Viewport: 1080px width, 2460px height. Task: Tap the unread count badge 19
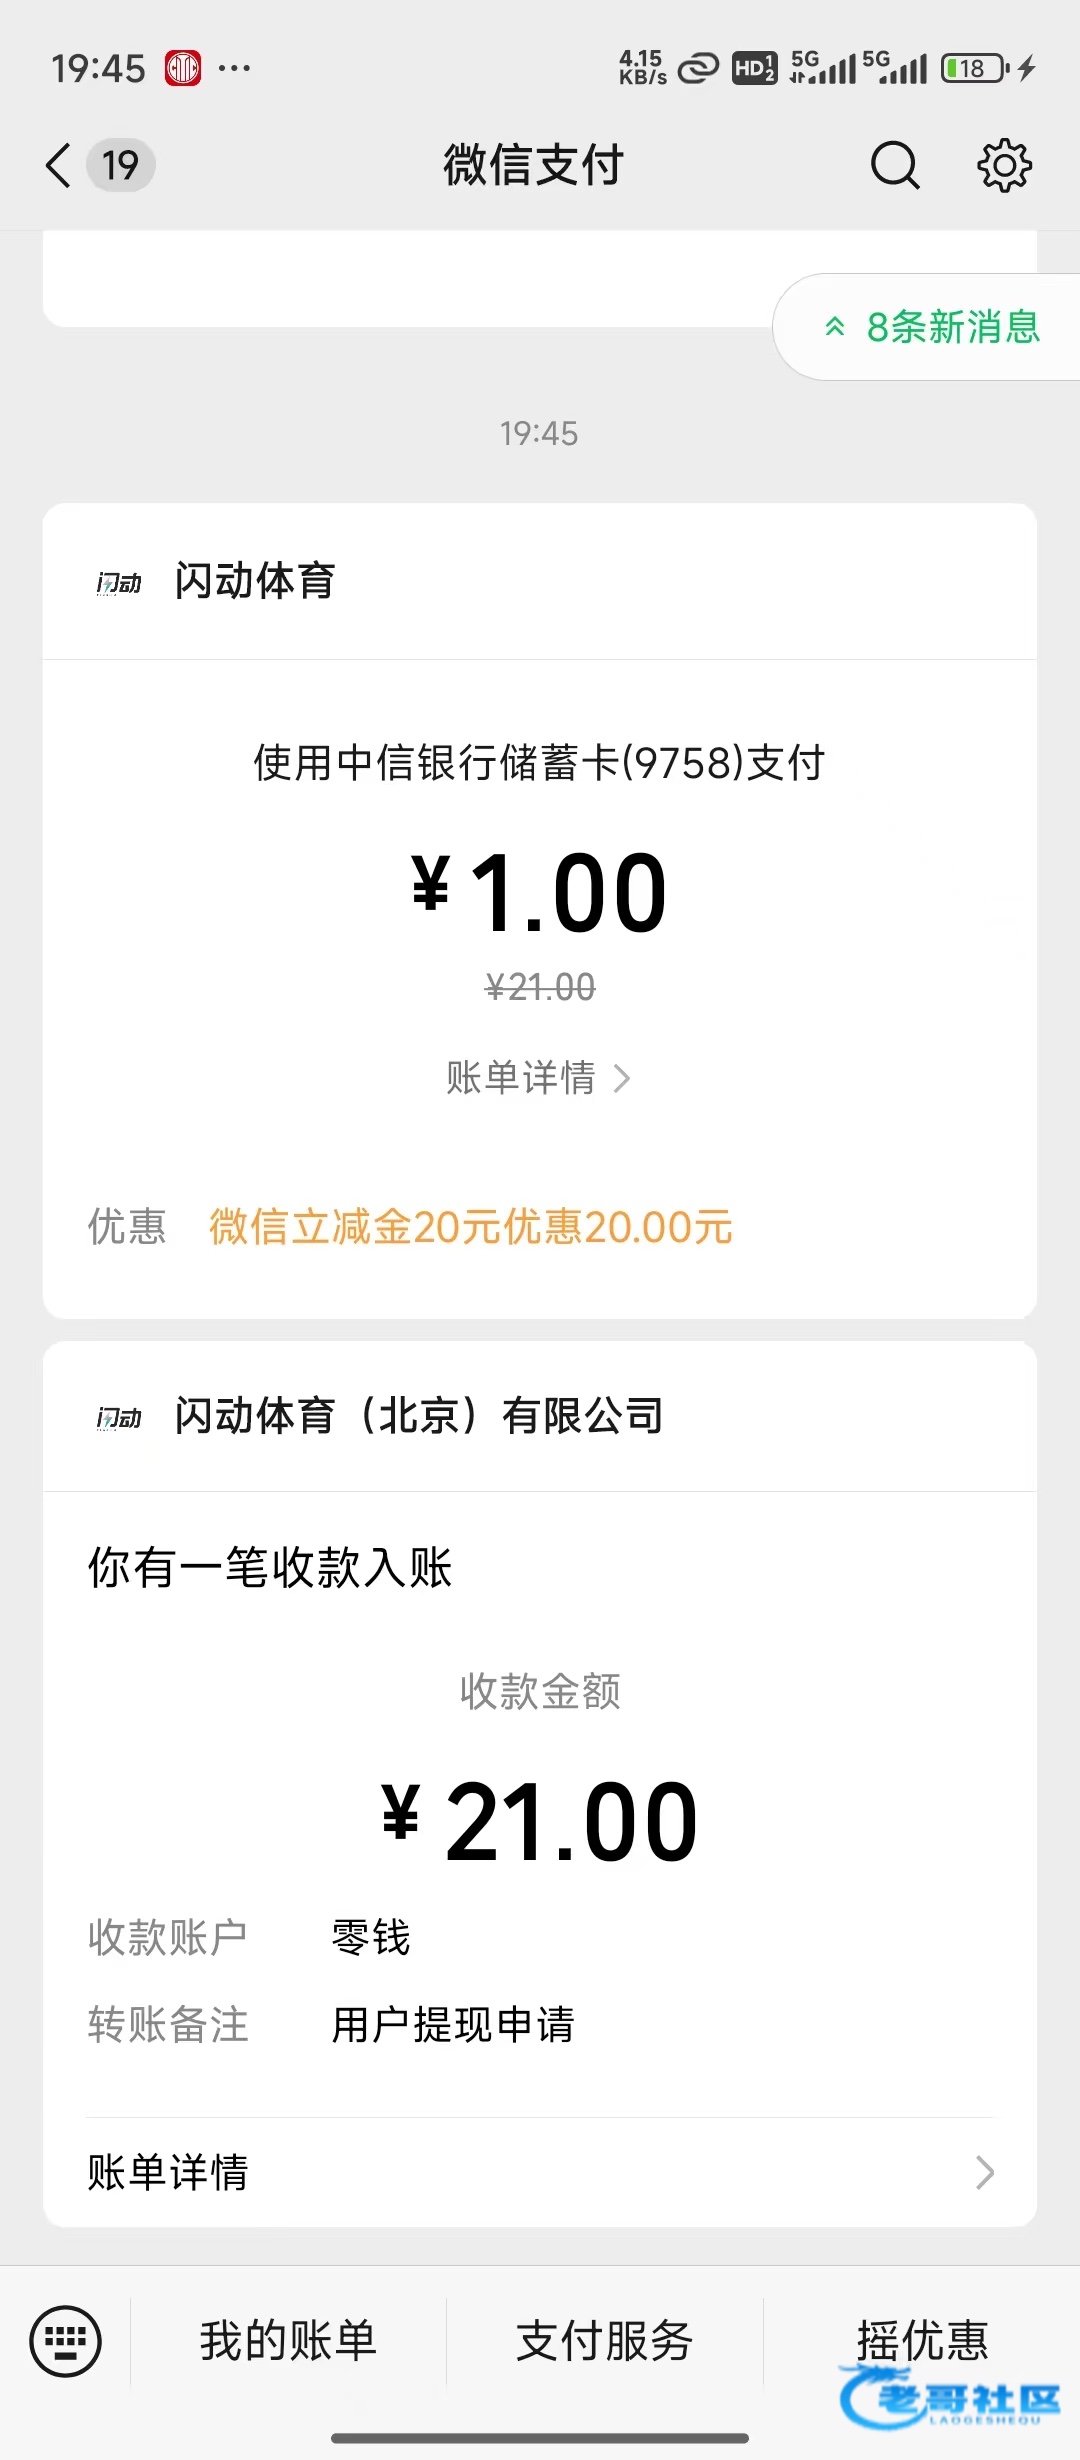(121, 165)
